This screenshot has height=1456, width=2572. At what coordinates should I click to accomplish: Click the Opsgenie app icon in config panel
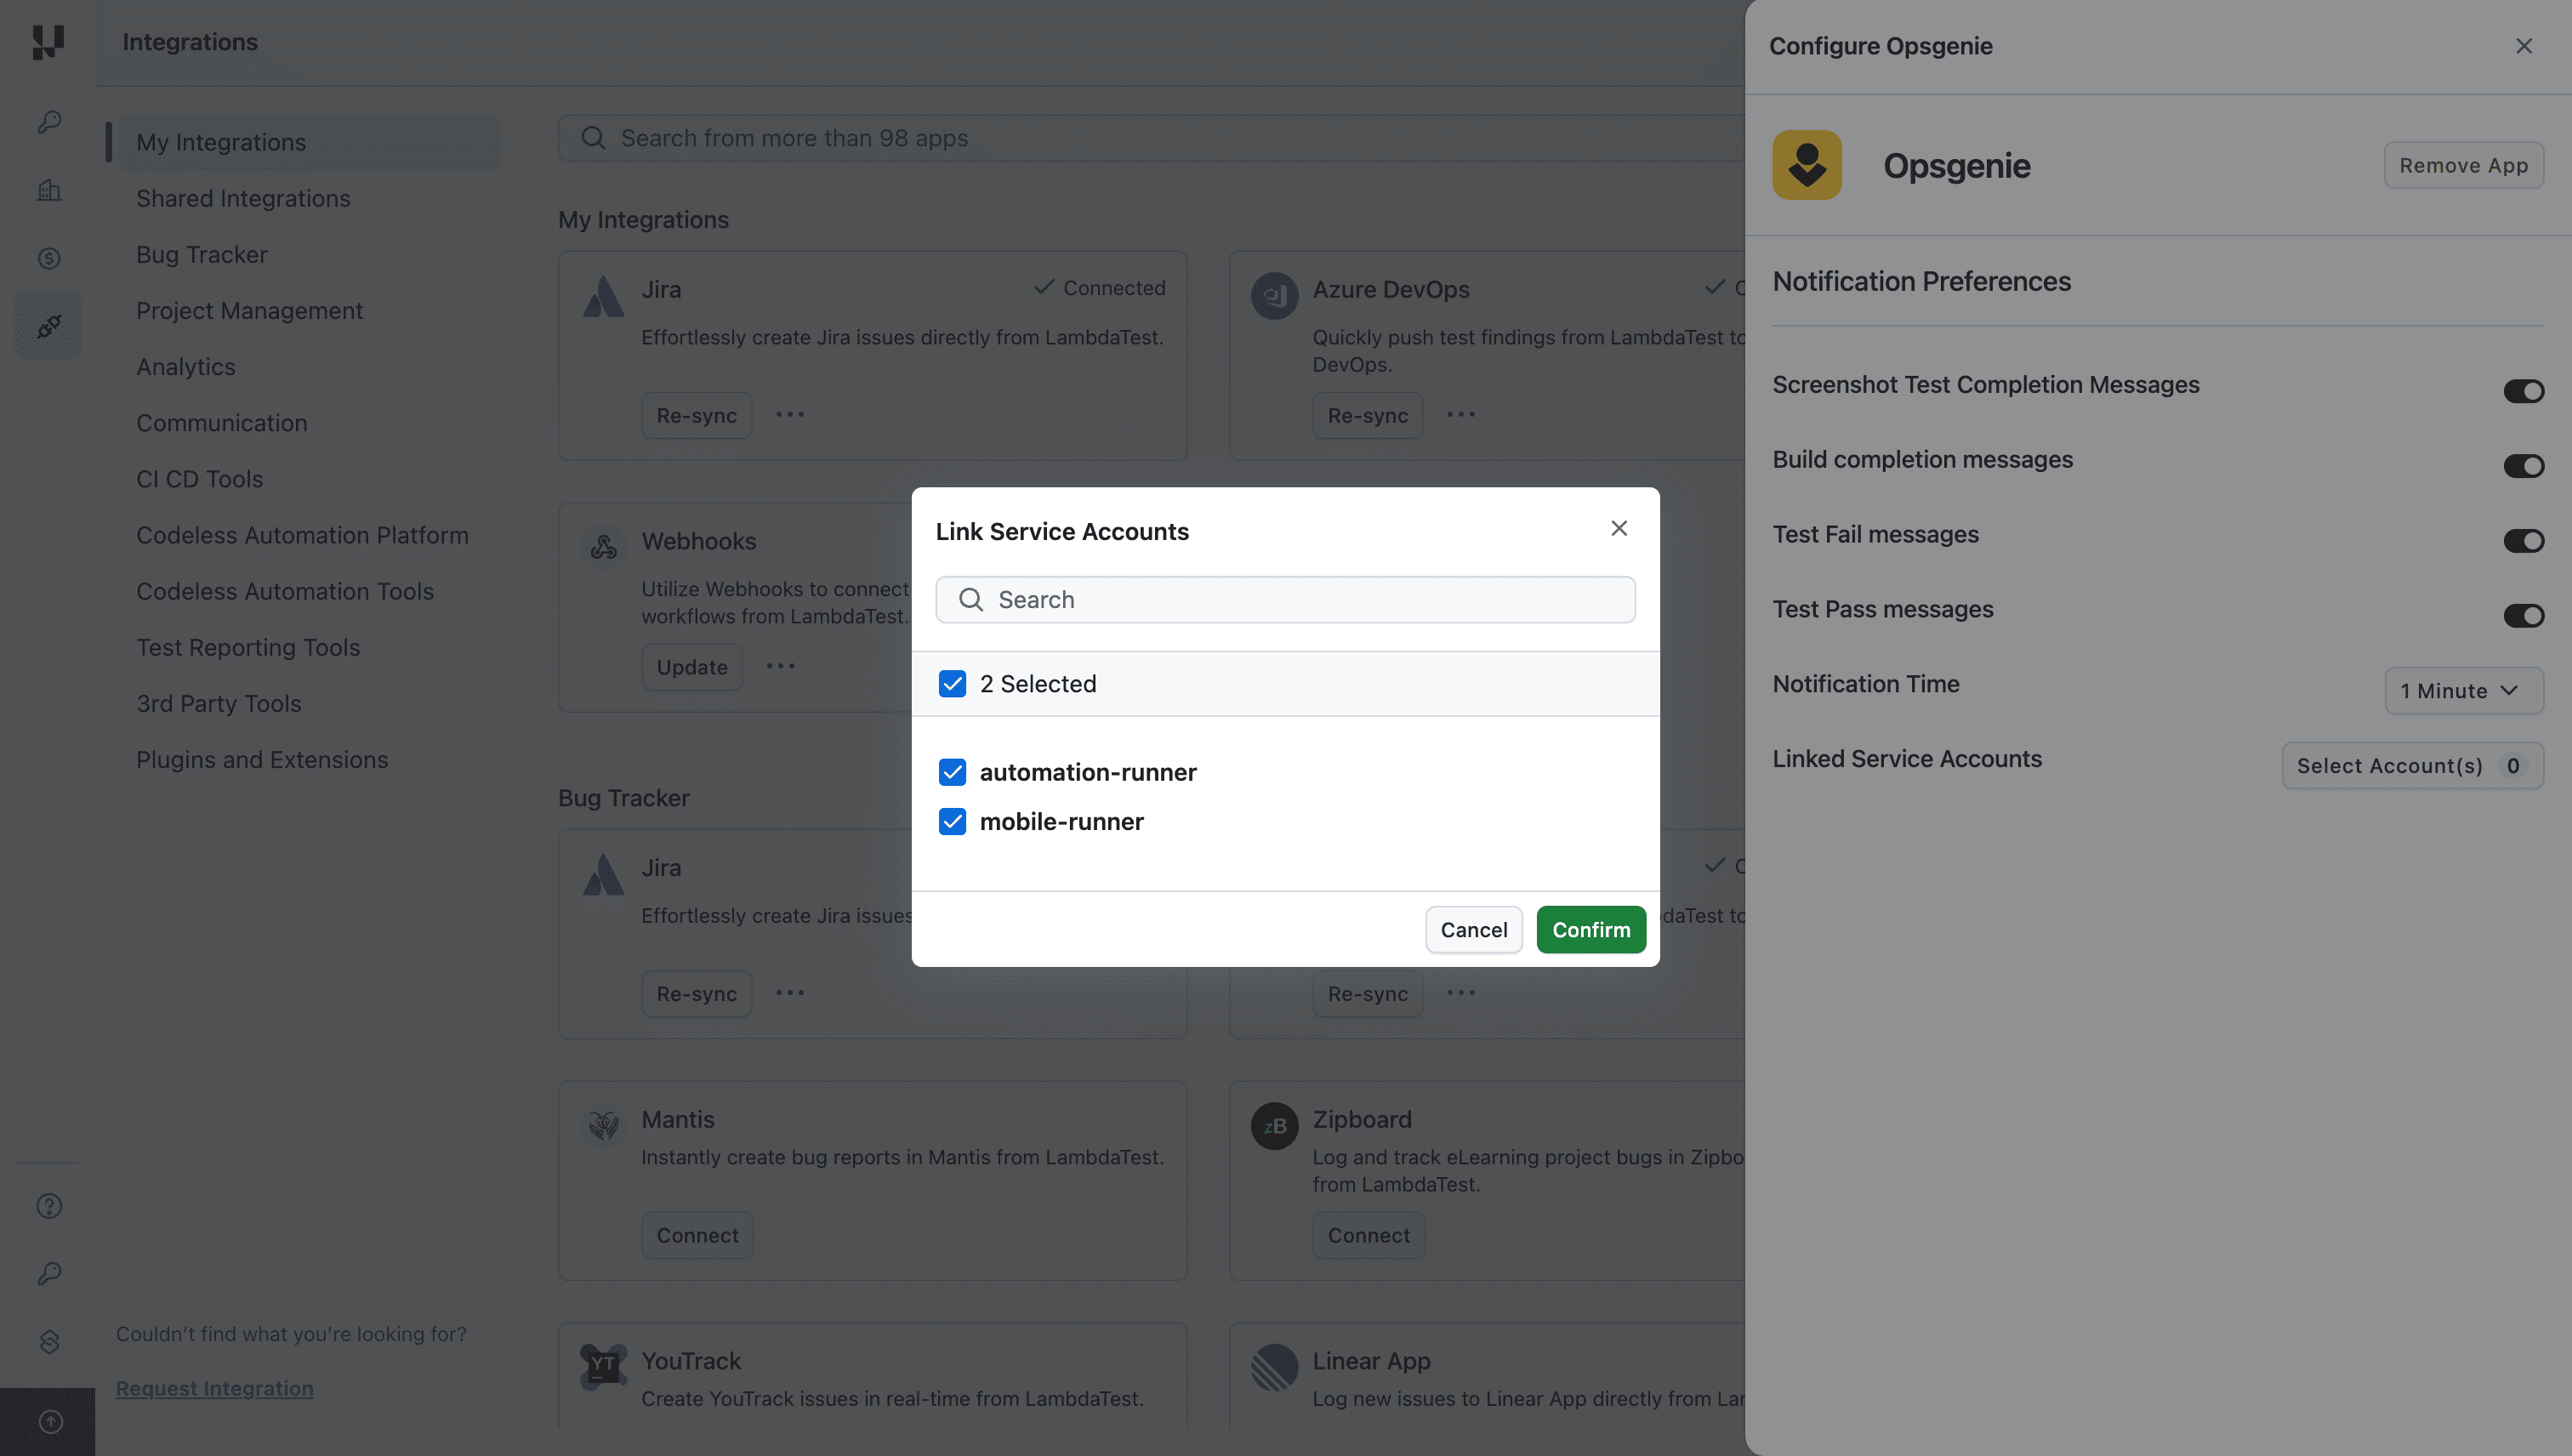(1807, 164)
